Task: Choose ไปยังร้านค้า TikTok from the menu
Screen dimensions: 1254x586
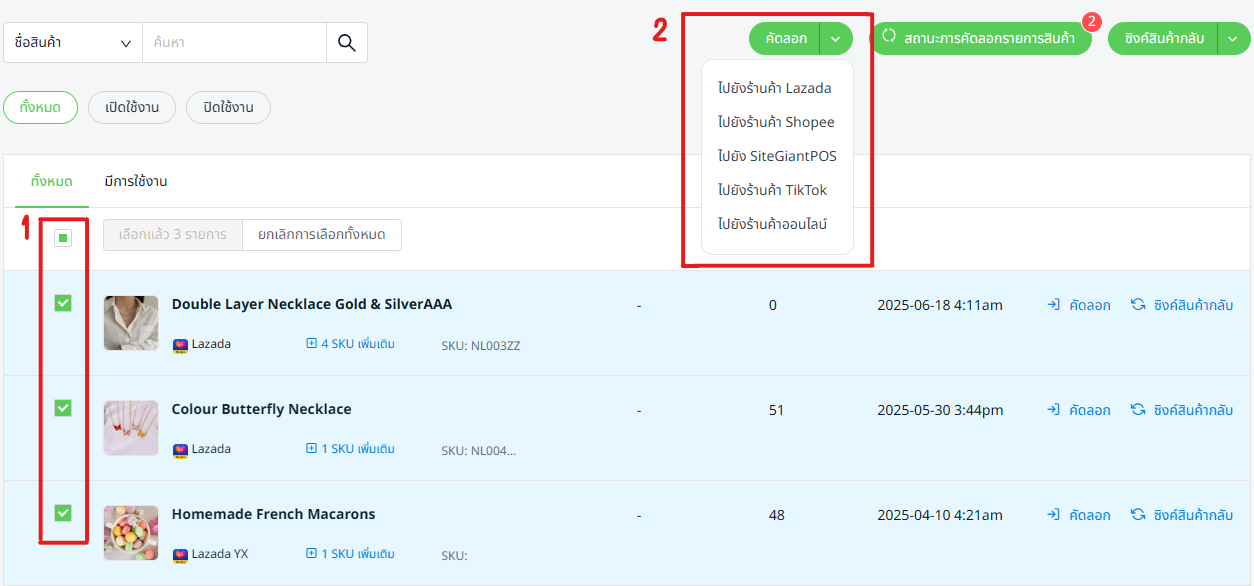Action: tap(771, 190)
